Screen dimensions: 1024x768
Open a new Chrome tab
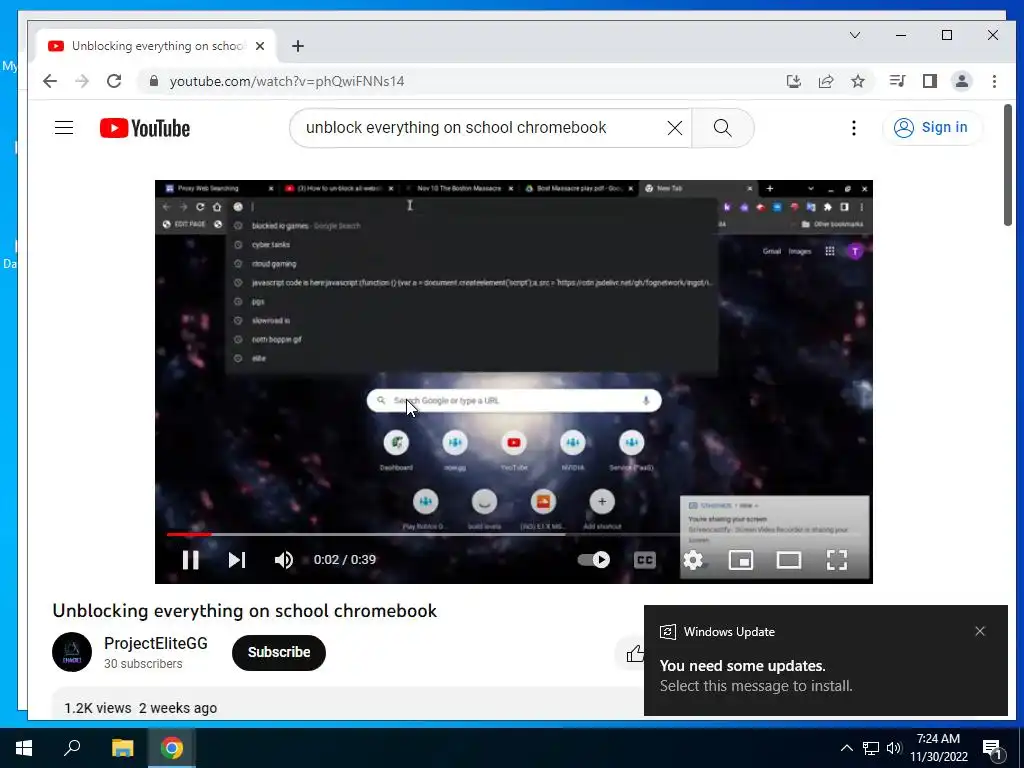click(298, 46)
